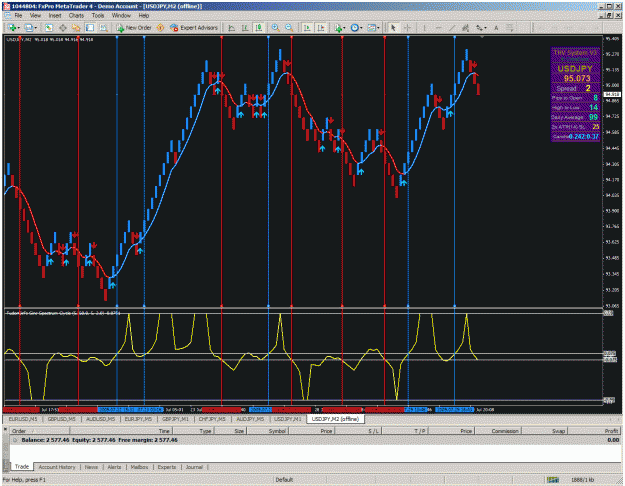Open the Mailbox terminal tab

(139, 467)
